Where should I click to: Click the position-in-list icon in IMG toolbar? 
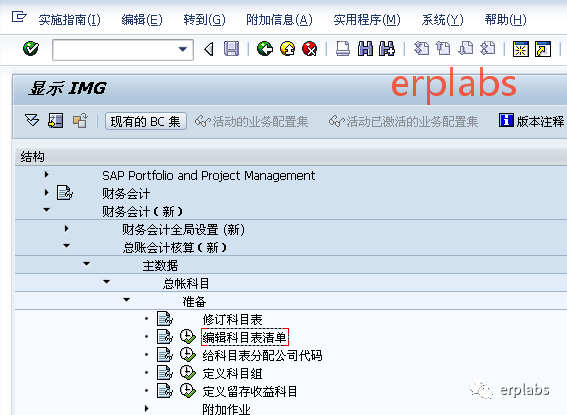coord(56,120)
